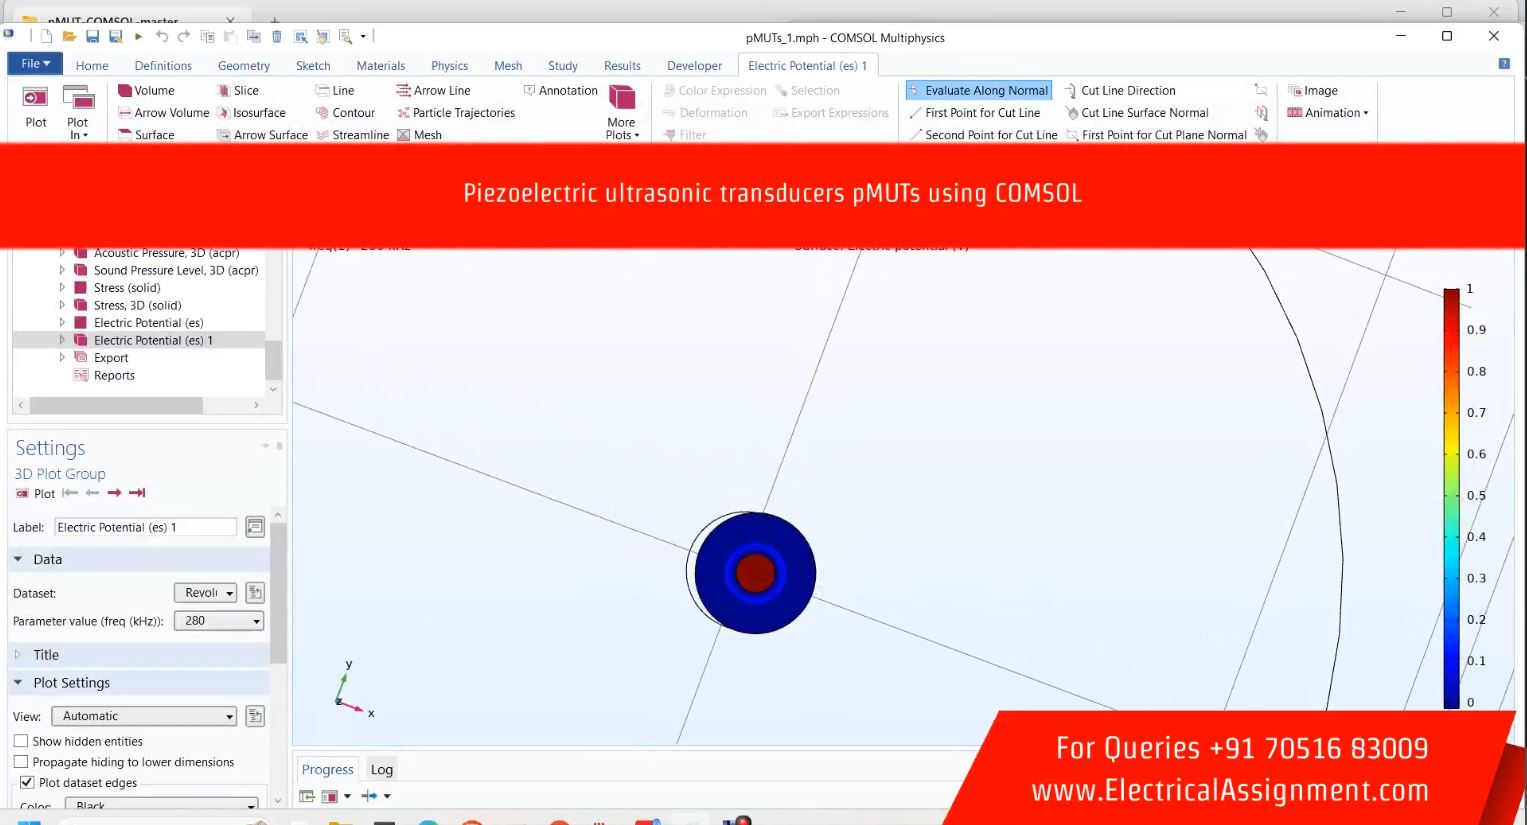The width and height of the screenshot is (1527, 825).
Task: Click Plot button in Settings panel
Action: (35, 493)
